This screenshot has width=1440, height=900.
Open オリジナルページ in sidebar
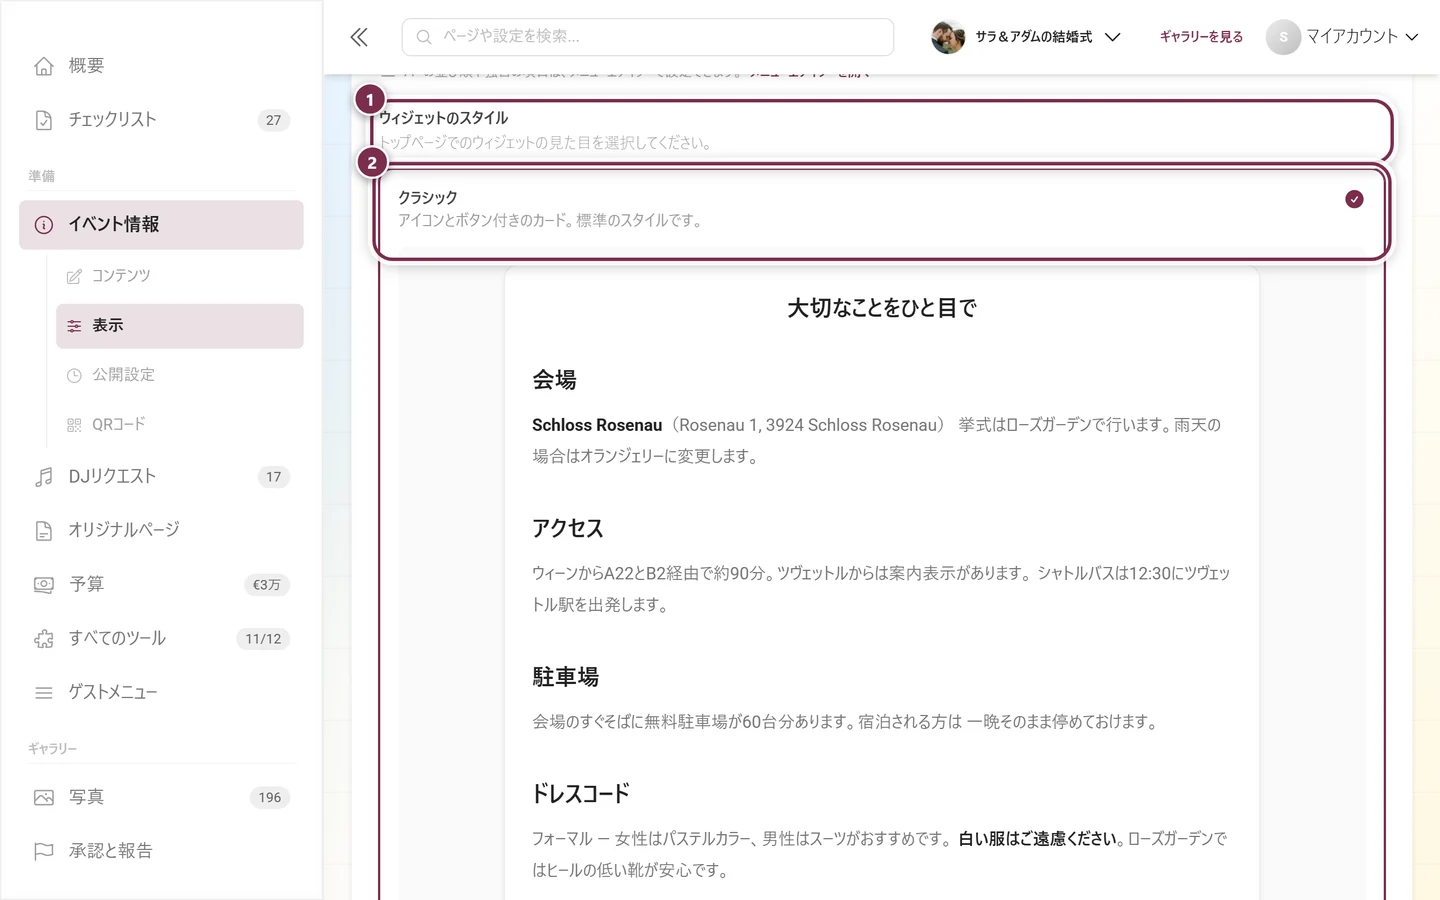[x=161, y=530]
